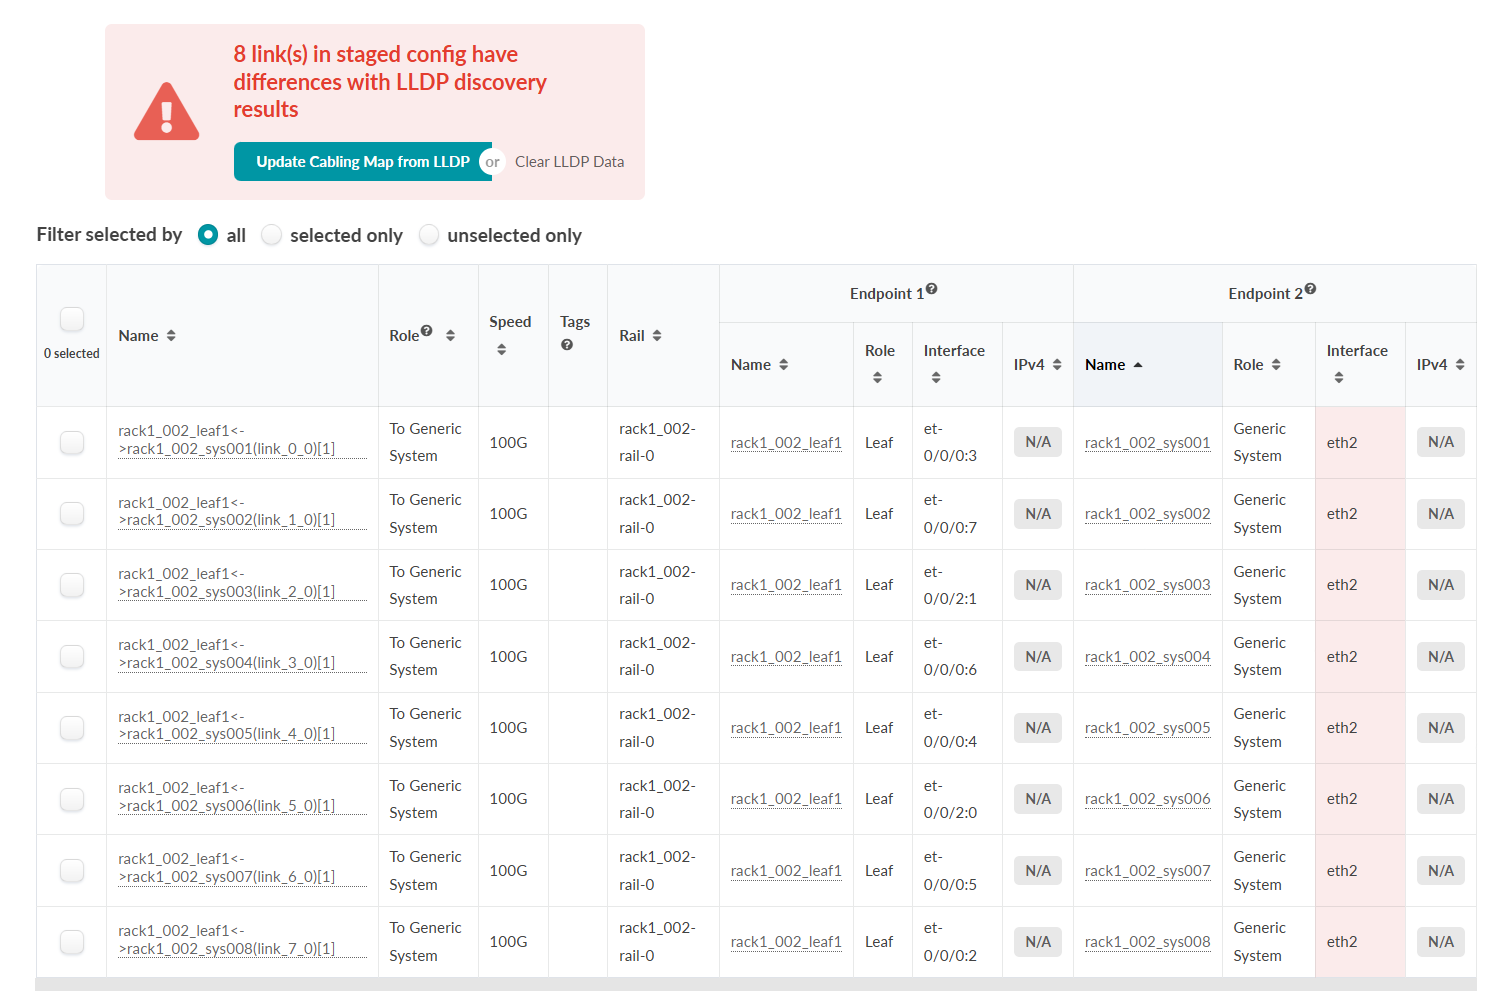Click help icon beside Role column header
The height and width of the screenshot is (997, 1495).
pos(427,331)
